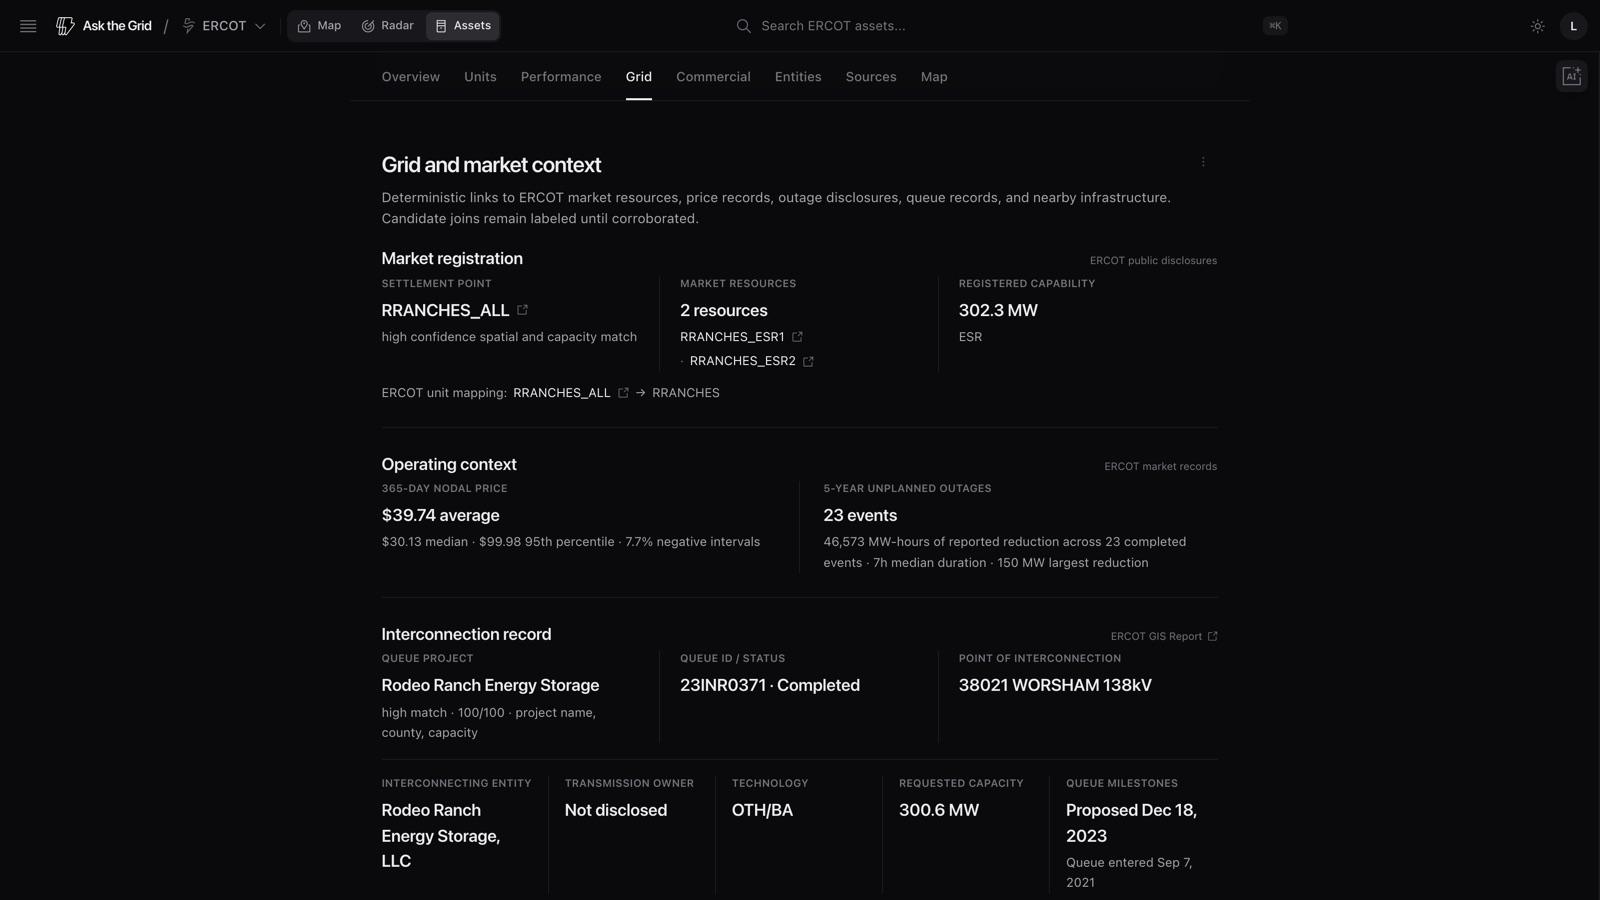Viewport: 1600px width, 900px height.
Task: Switch to the Map tab in asset tabs
Action: tap(934, 77)
